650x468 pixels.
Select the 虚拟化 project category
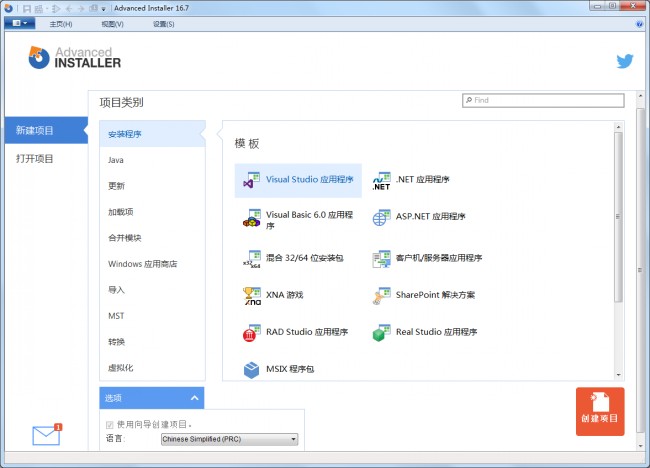click(152, 368)
